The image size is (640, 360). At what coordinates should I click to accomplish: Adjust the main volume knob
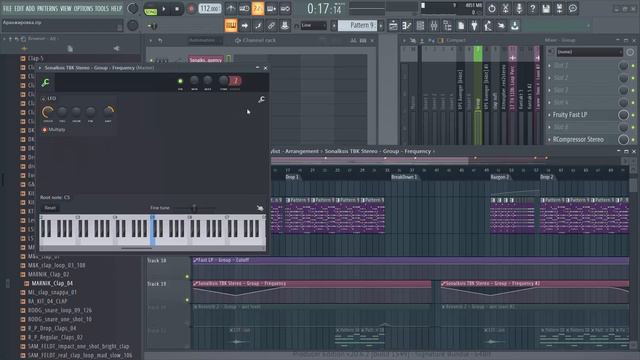point(132,8)
